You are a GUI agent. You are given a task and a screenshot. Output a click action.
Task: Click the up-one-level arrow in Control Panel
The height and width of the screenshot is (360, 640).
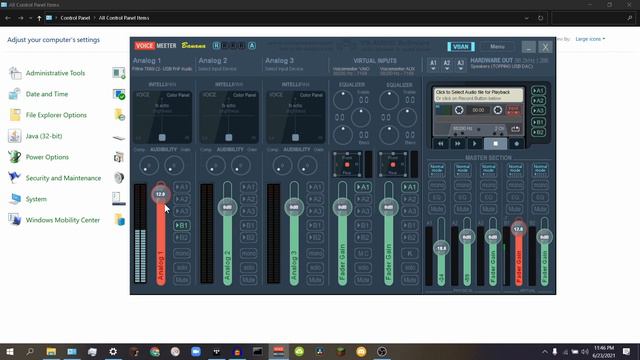[x=39, y=18]
